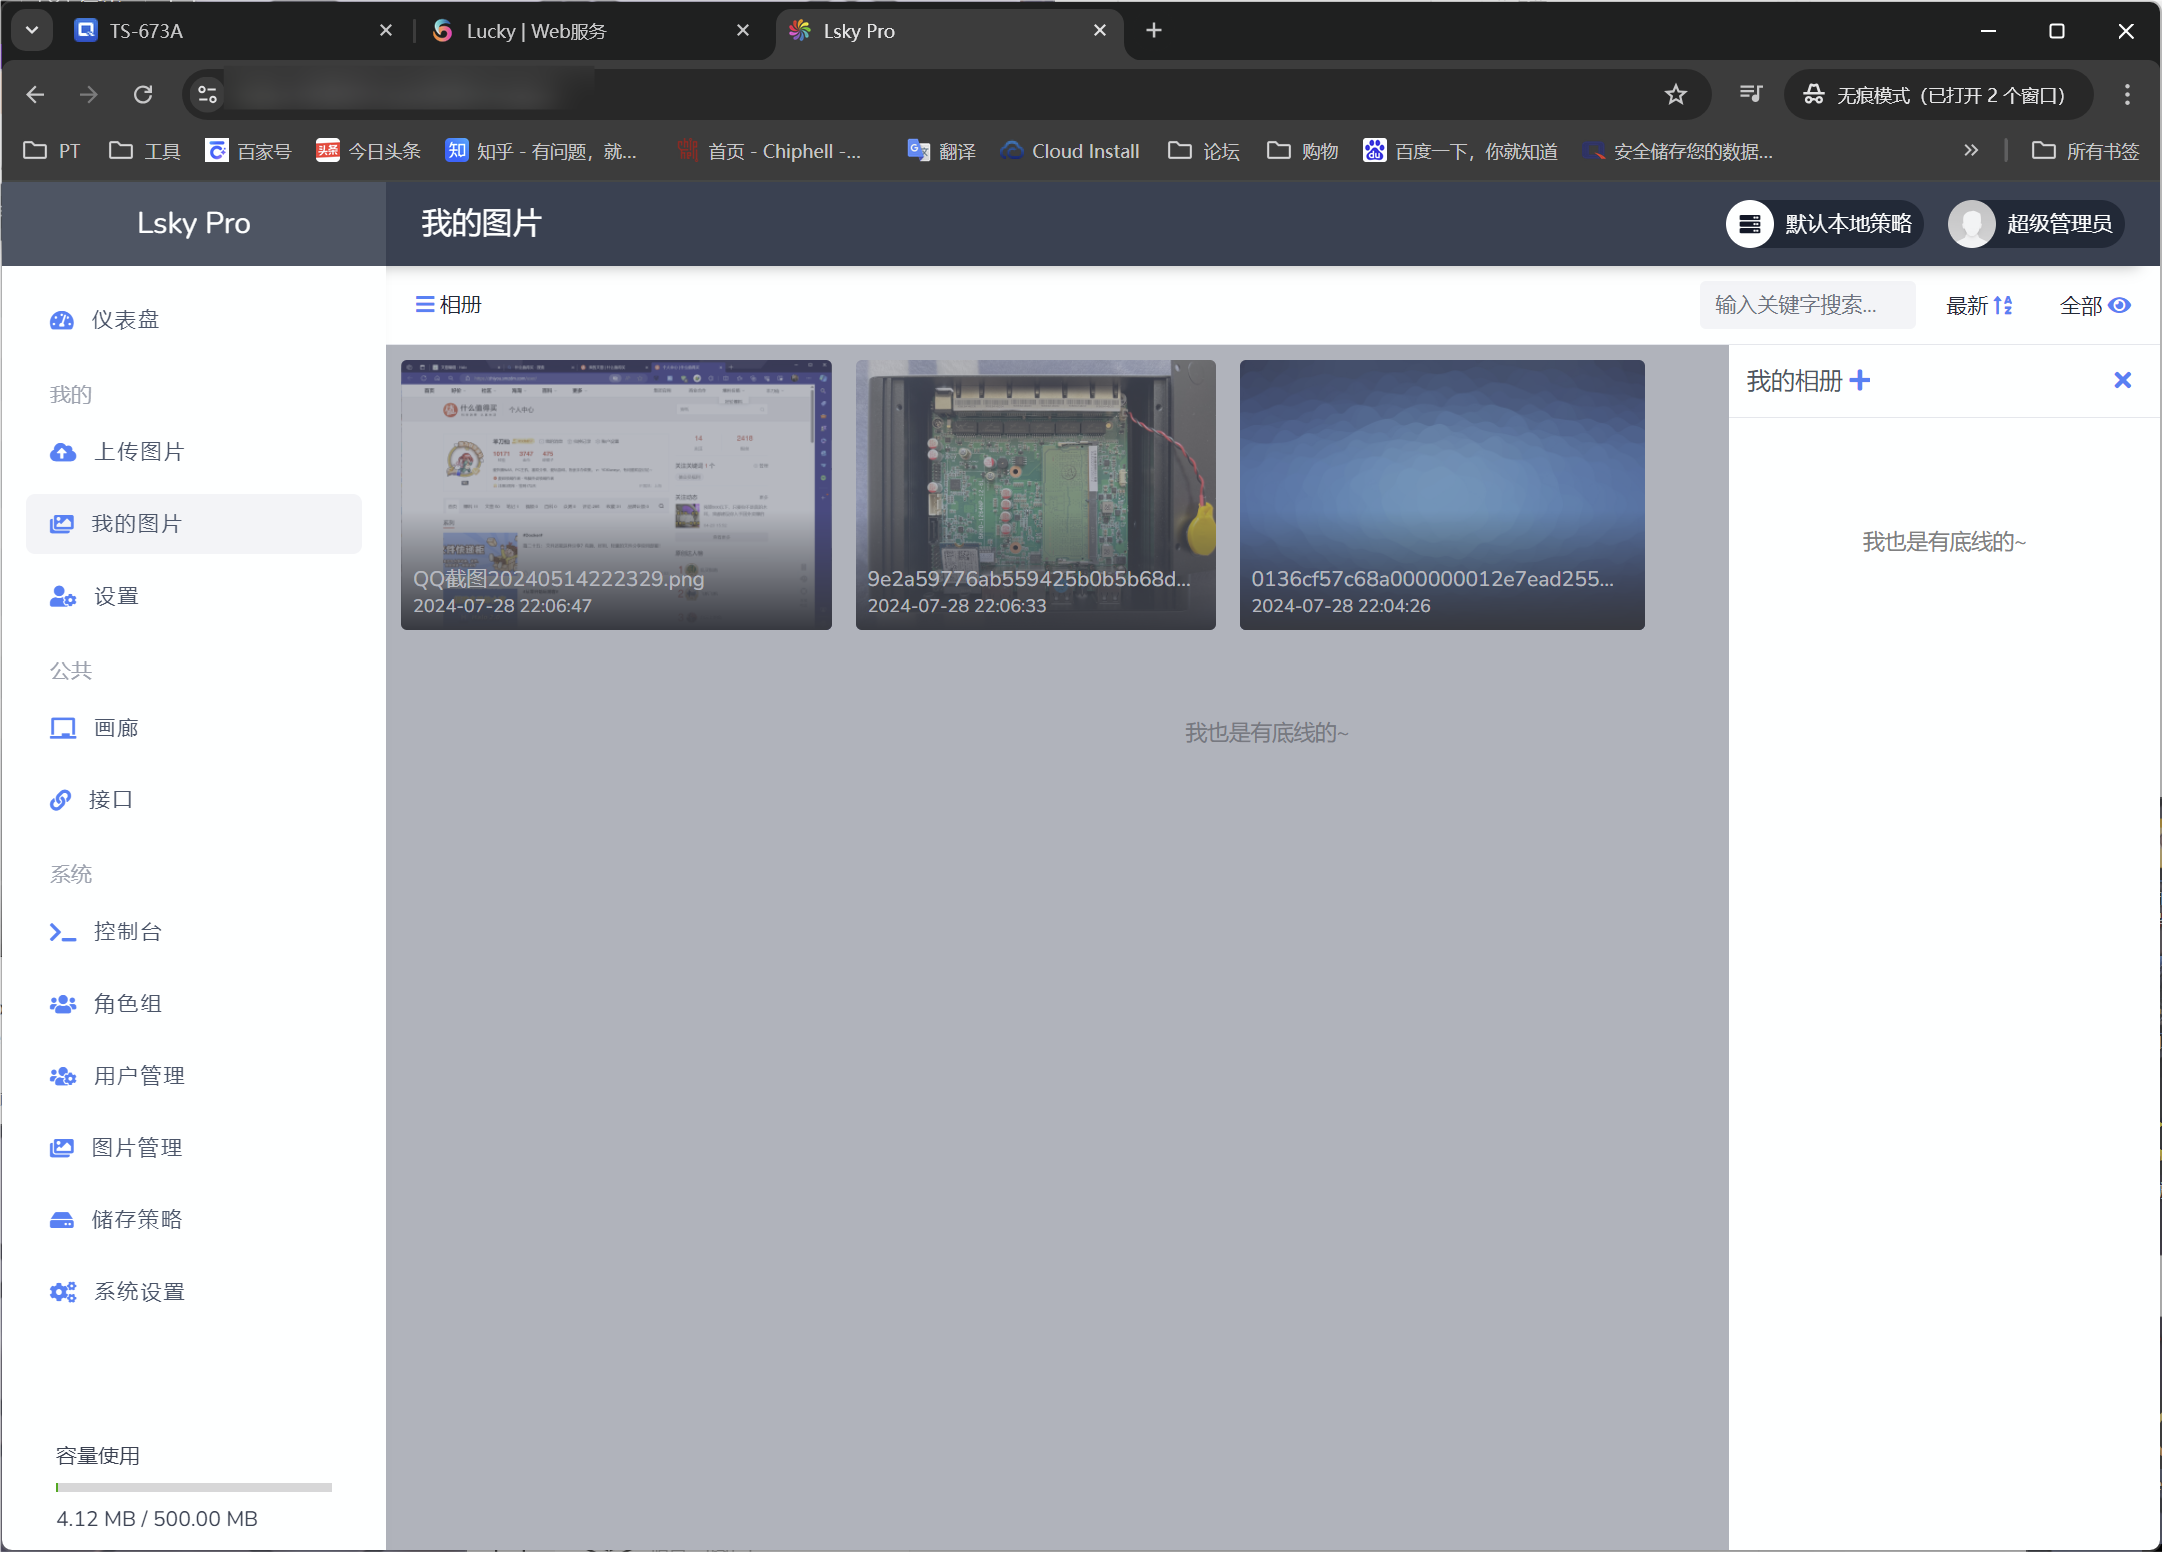Image resolution: width=2162 pixels, height=1552 pixels.
Task: Open 百度一下 bookmark
Action: pyautogui.click(x=1460, y=151)
